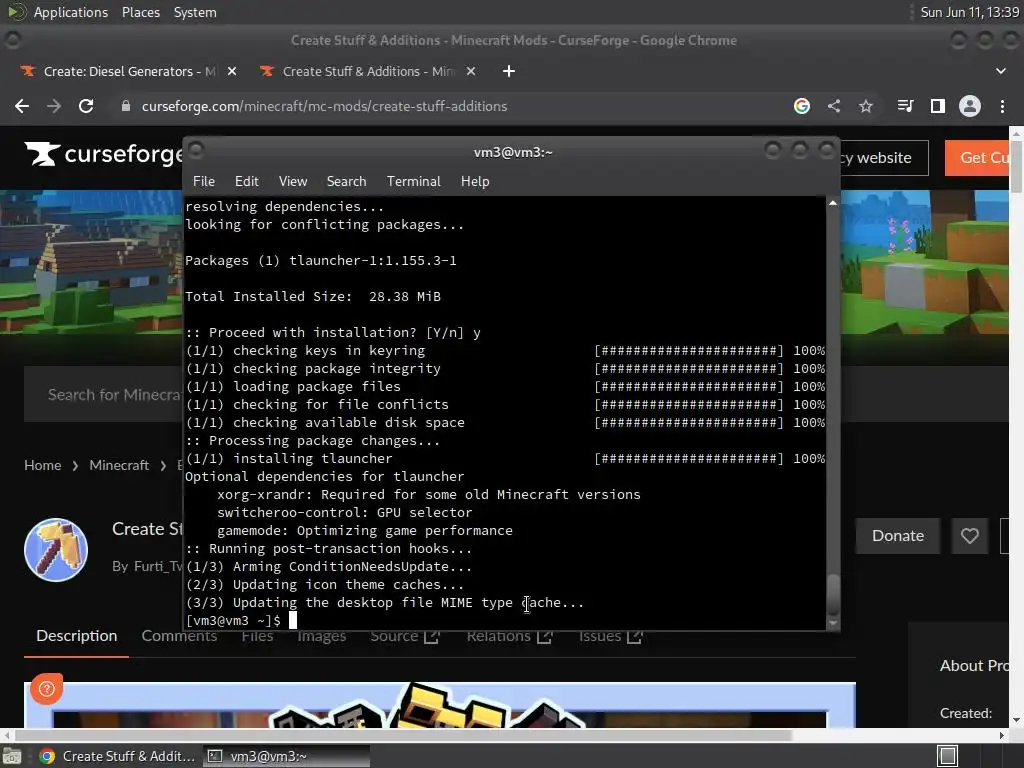Click the address bar URL

pyautogui.click(x=324, y=106)
